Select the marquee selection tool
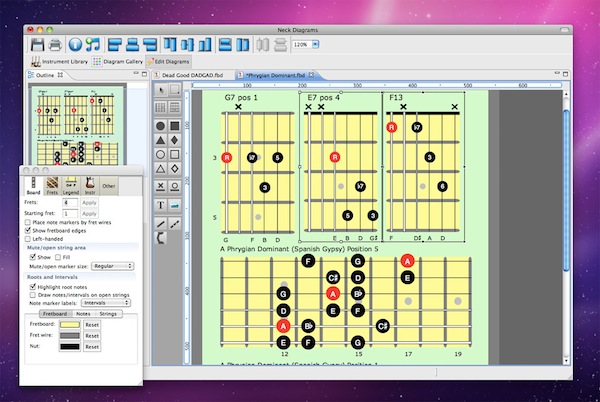The image size is (600, 402). pyautogui.click(x=175, y=90)
